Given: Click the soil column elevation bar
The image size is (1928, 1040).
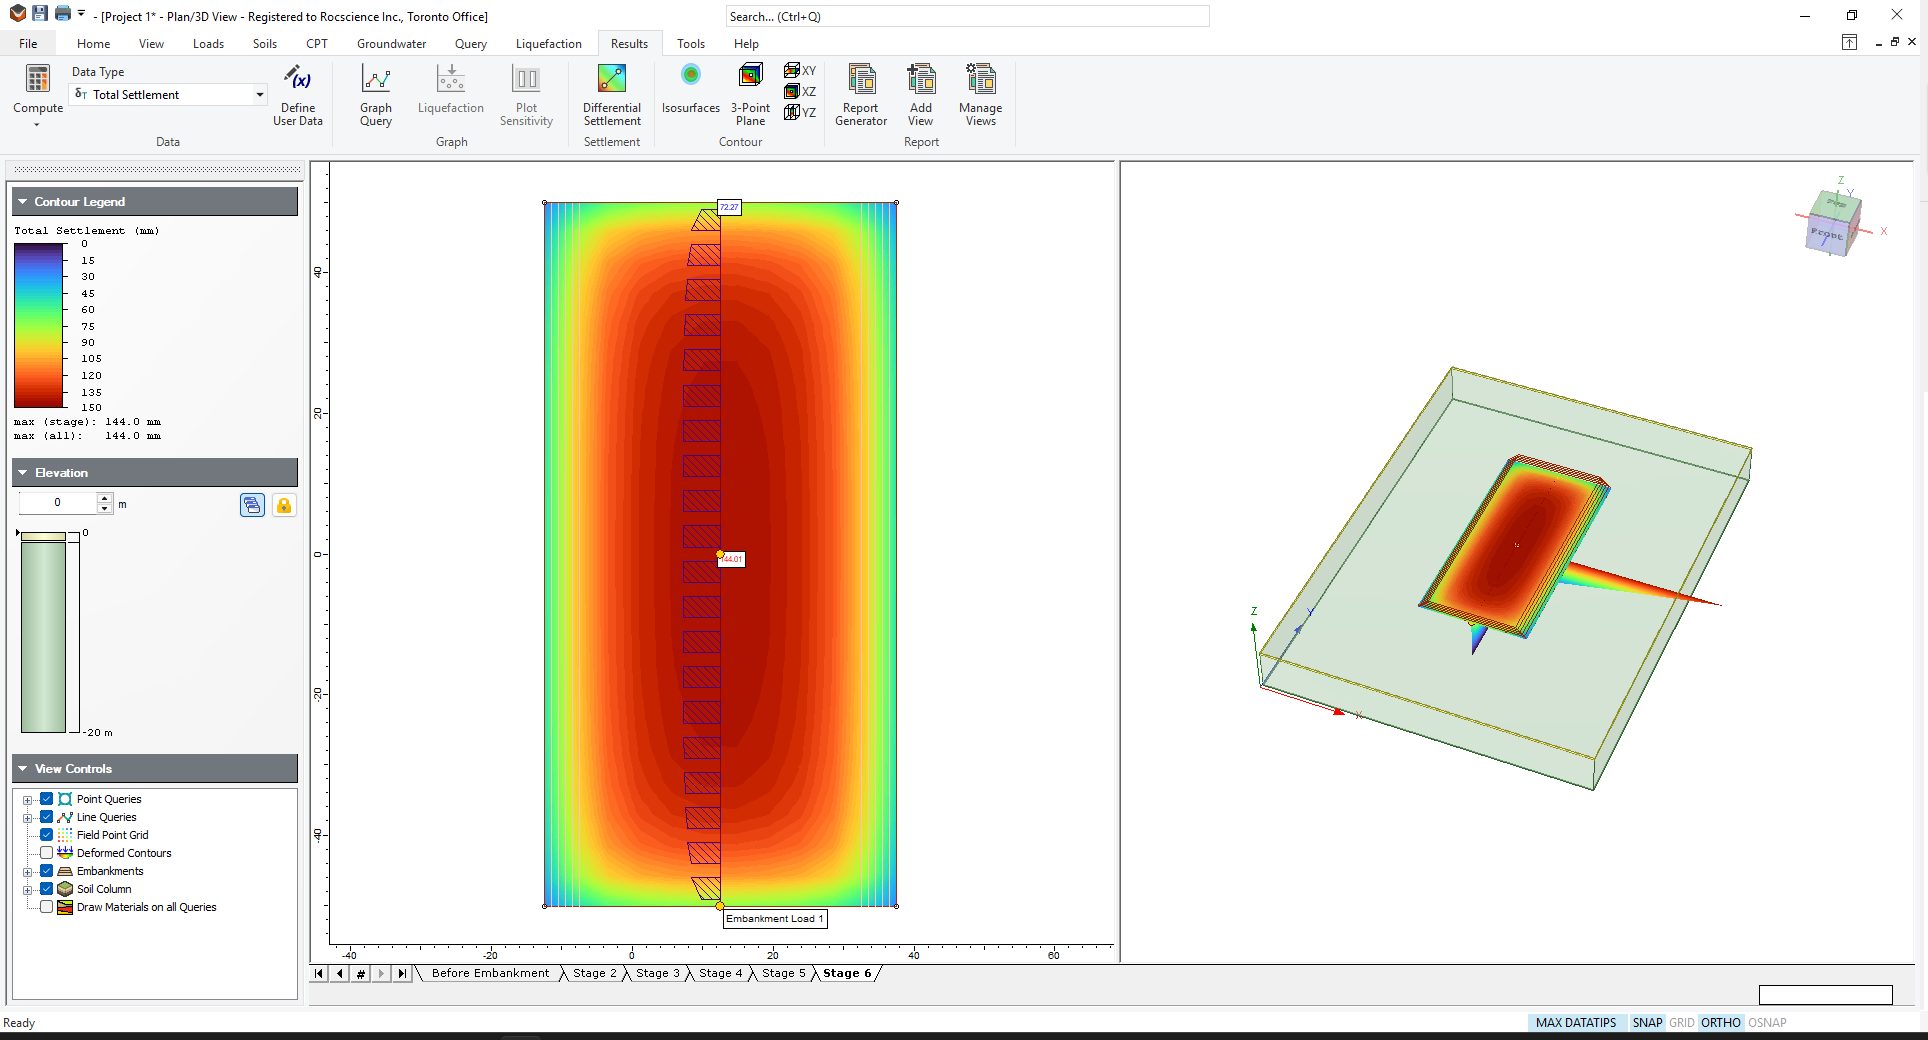Looking at the screenshot, I should 43,632.
